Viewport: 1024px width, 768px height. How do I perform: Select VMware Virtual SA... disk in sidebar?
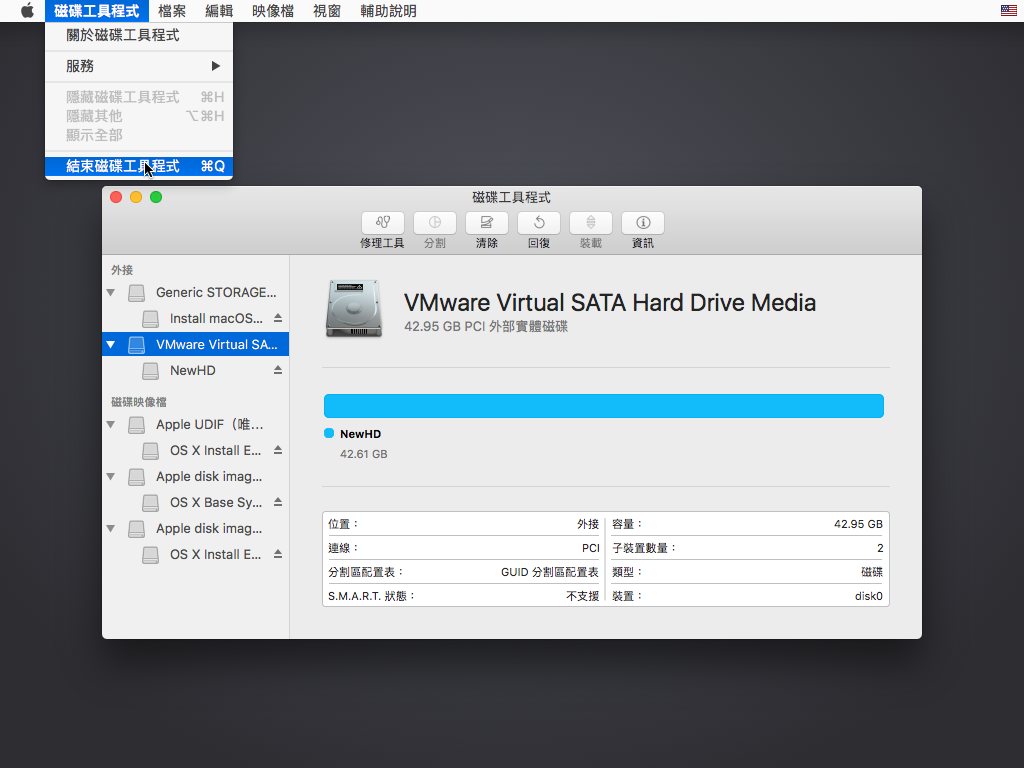click(x=195, y=345)
